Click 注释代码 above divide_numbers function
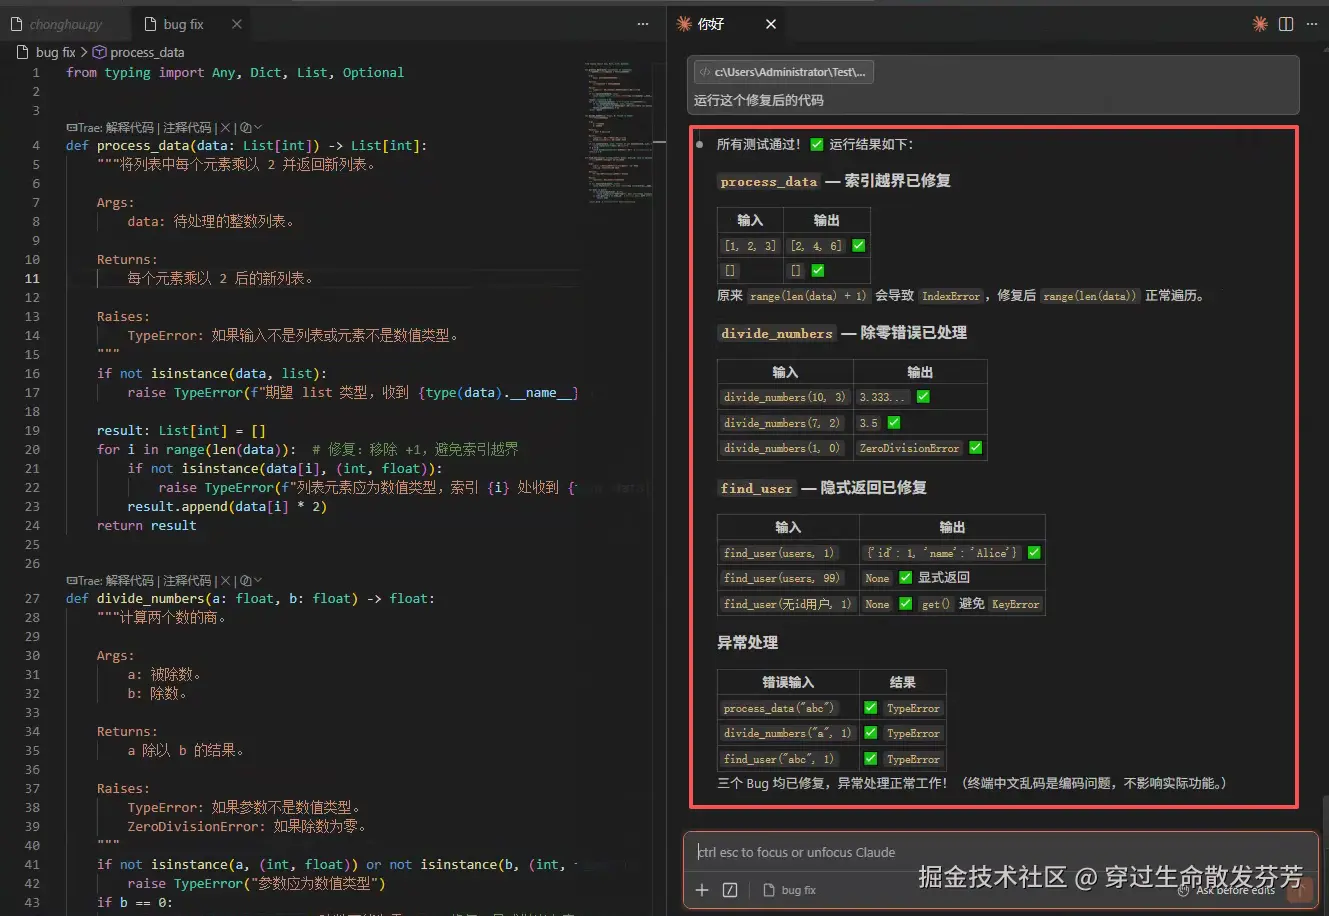Viewport: 1329px width, 916px height. tap(187, 581)
